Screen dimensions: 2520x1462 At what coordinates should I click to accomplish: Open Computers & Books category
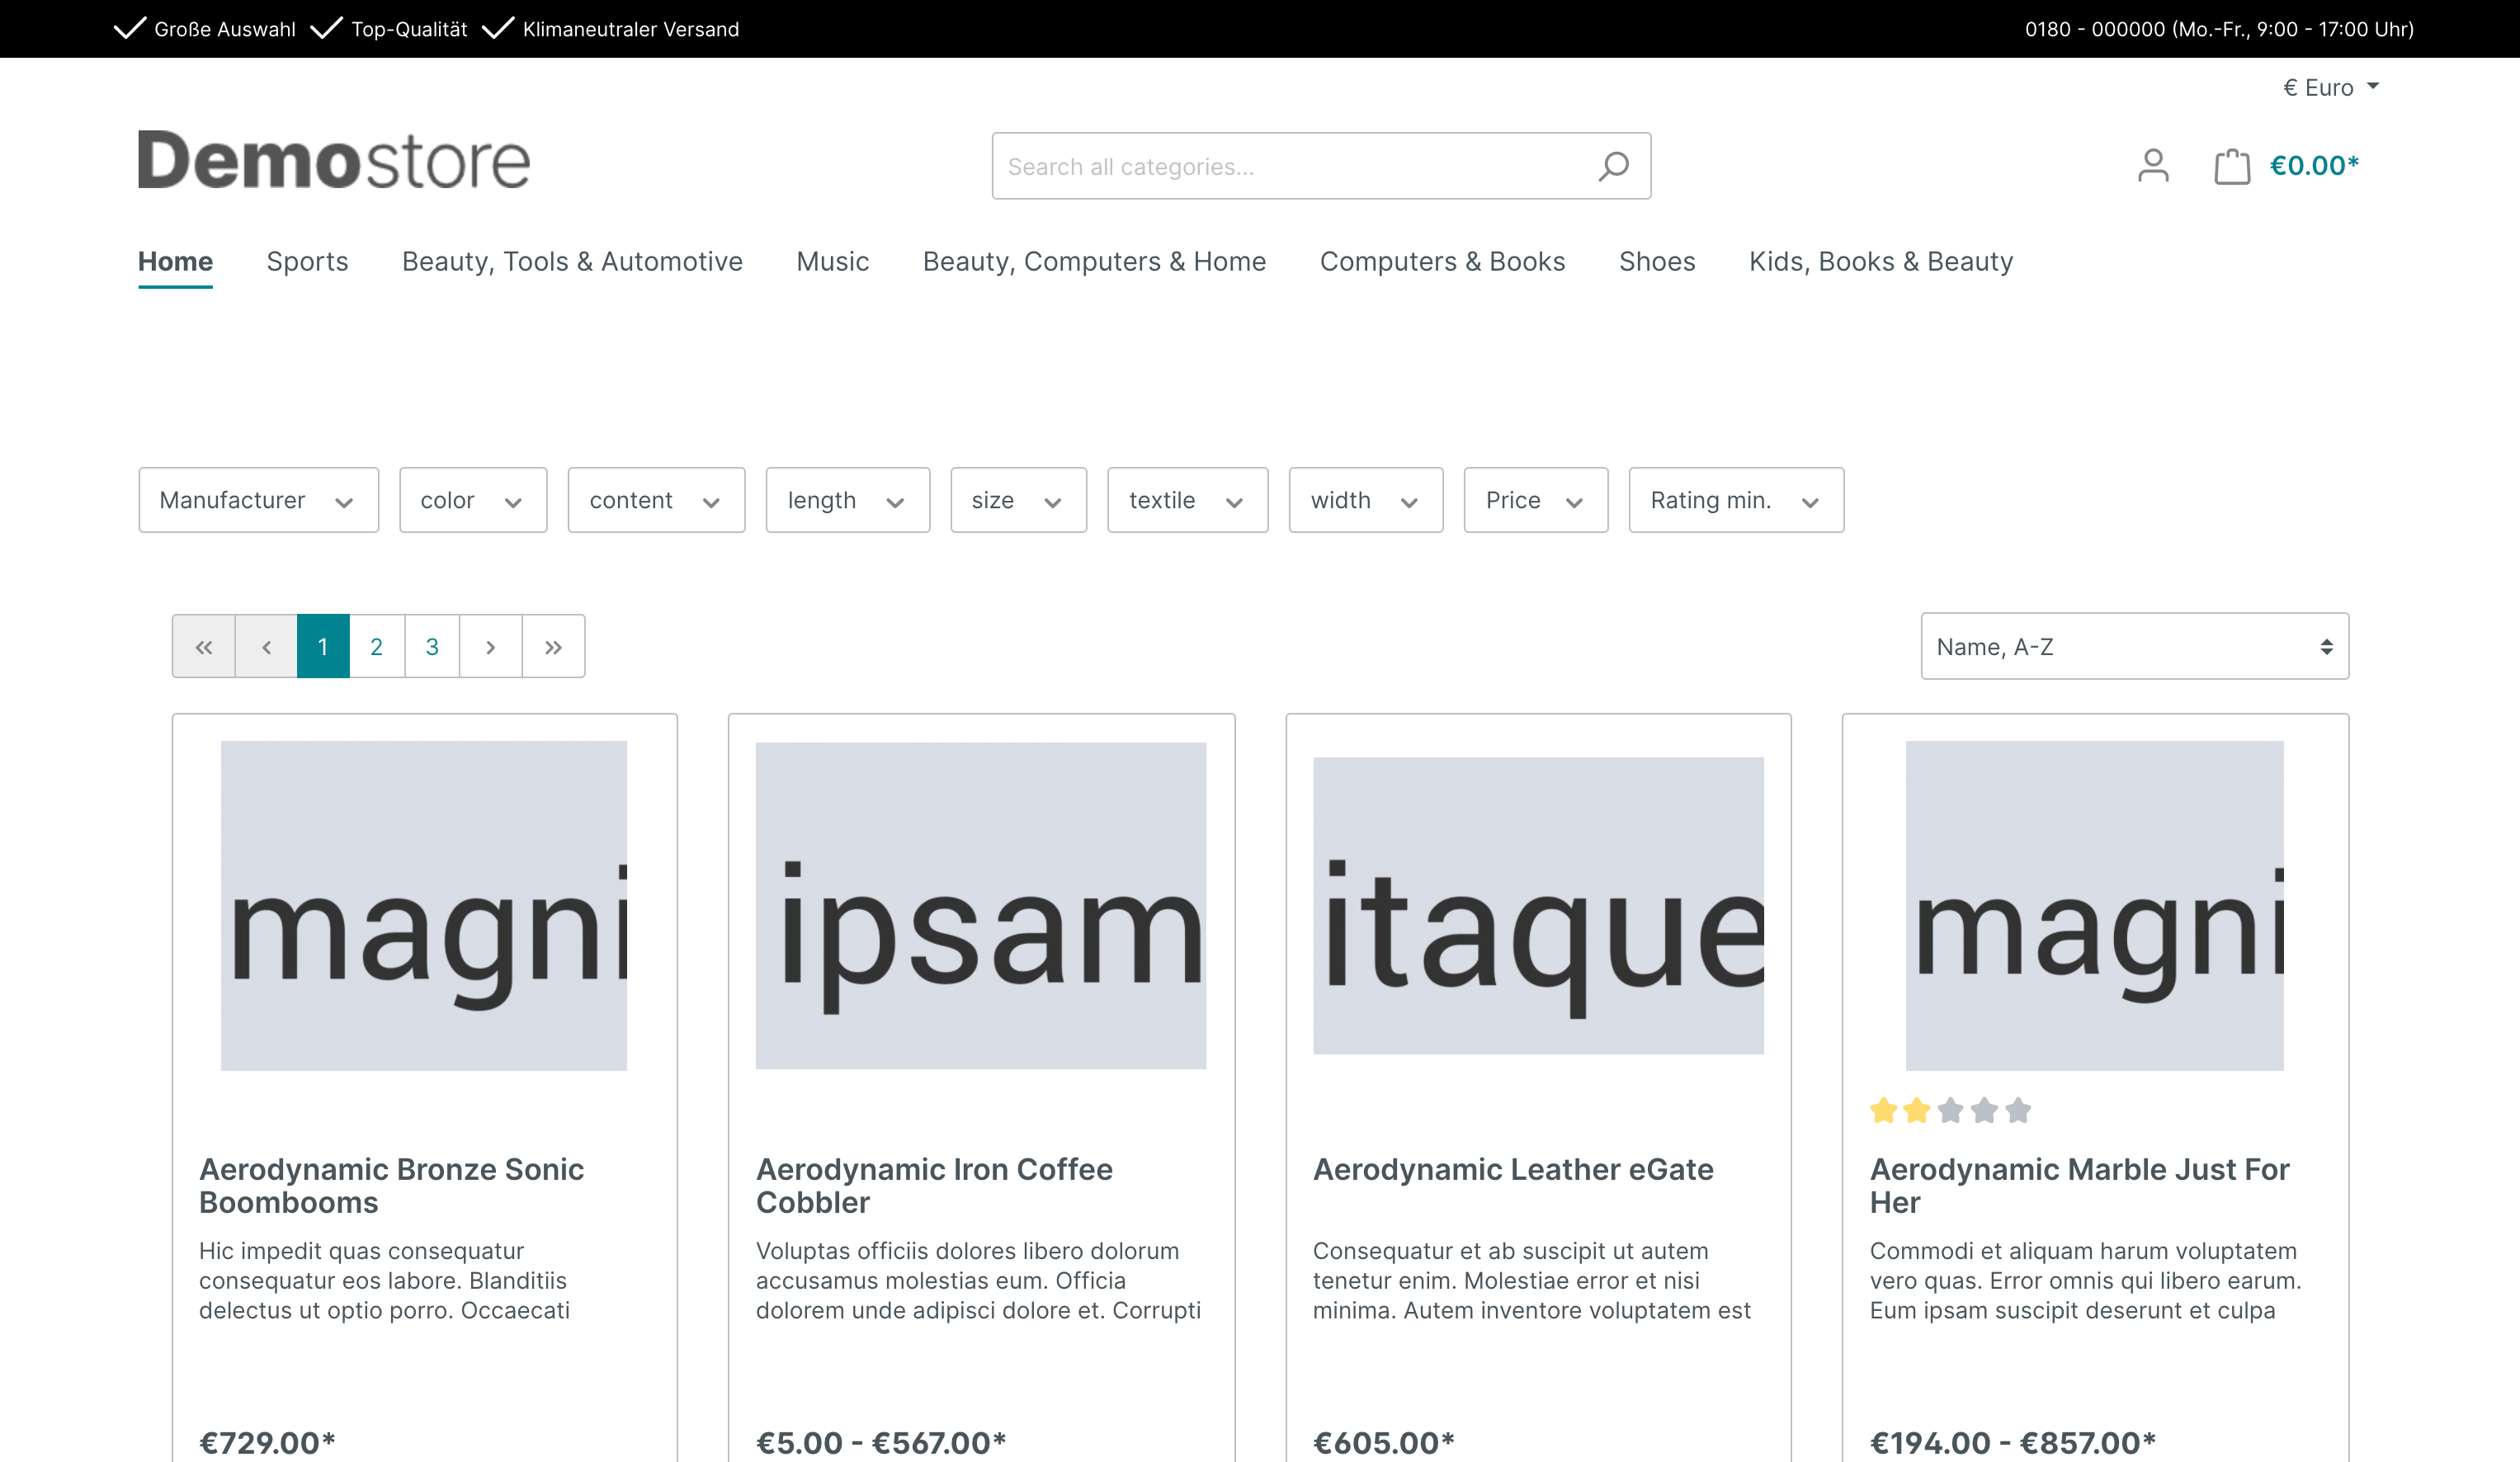[1442, 262]
